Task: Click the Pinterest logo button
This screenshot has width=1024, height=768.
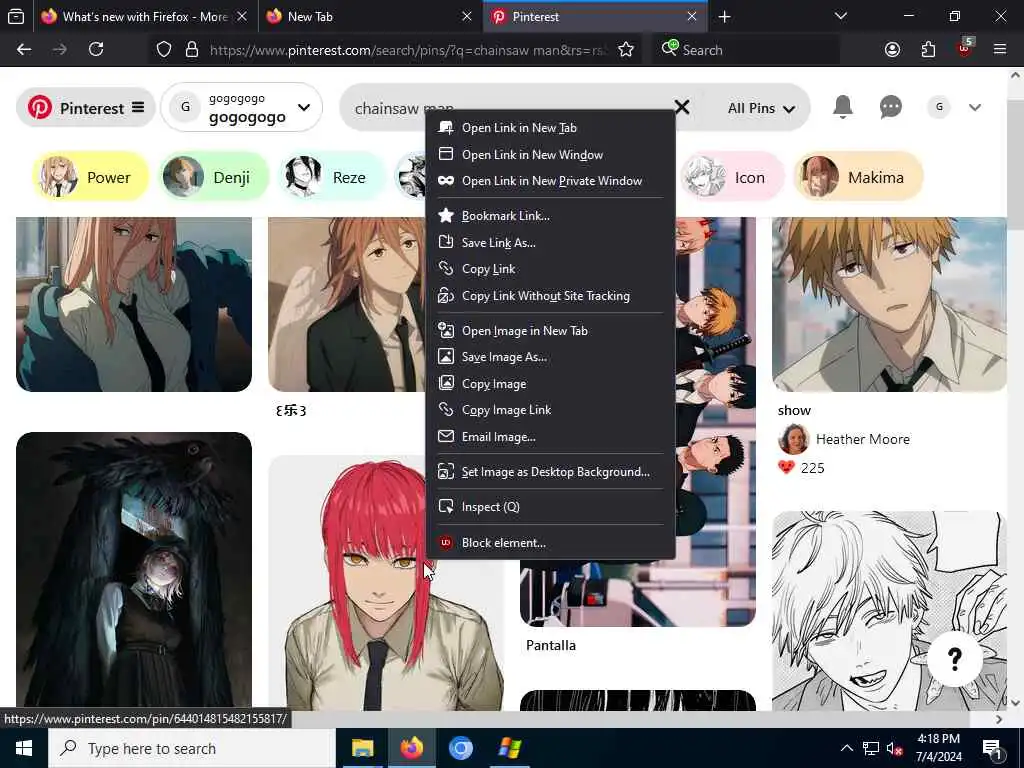Action: point(86,108)
